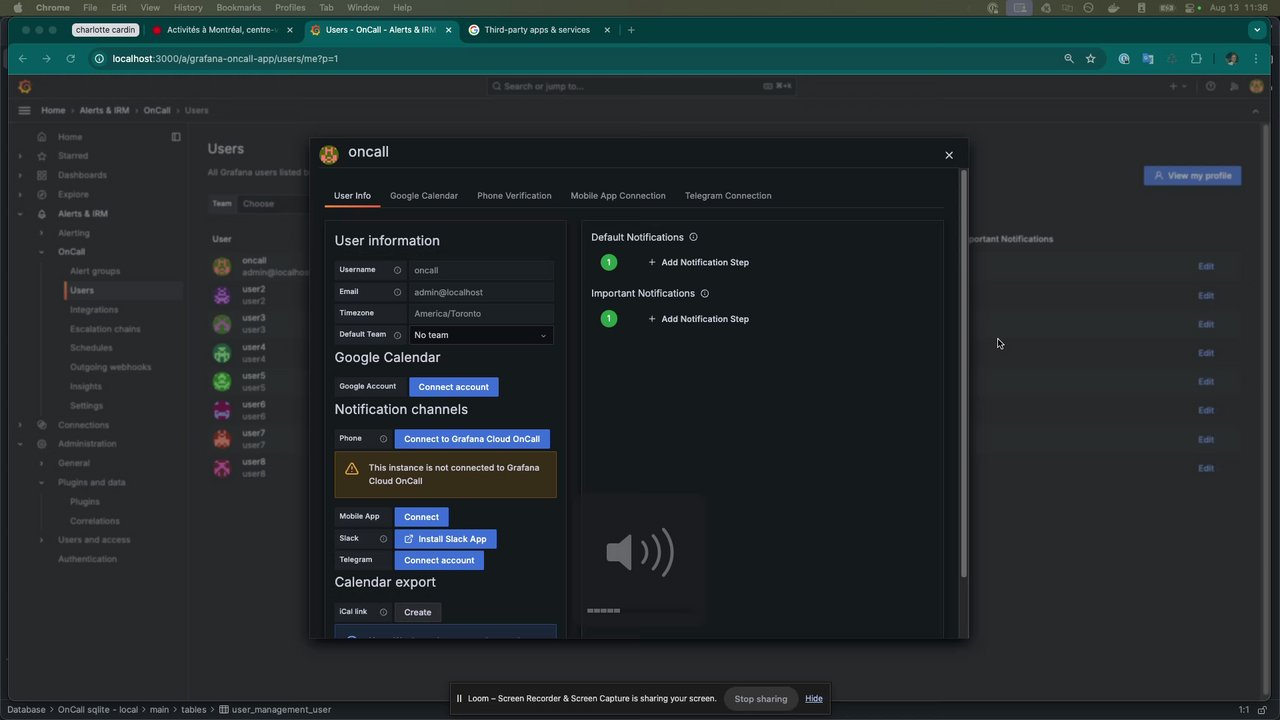Open the Phone Verification tab
Image resolution: width=1280 pixels, height=720 pixels.
pos(514,196)
